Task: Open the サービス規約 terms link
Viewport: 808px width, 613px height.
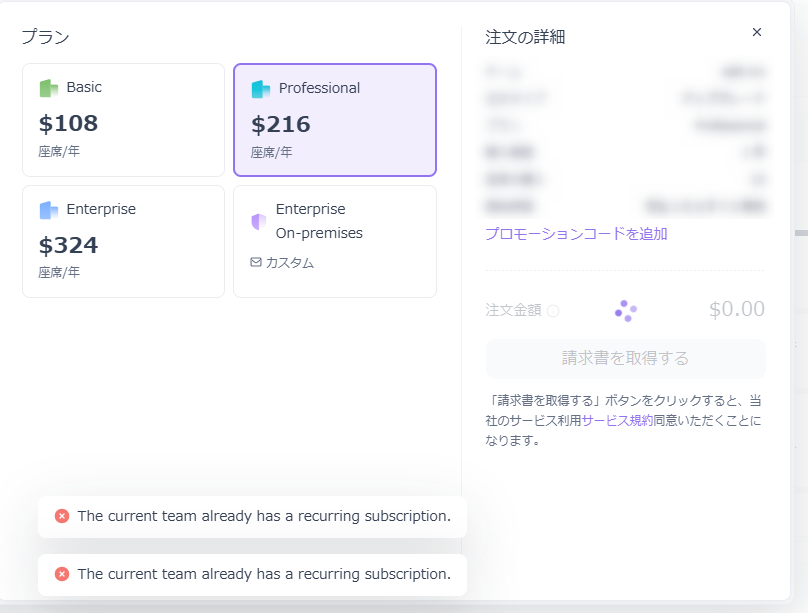Action: pos(617,421)
